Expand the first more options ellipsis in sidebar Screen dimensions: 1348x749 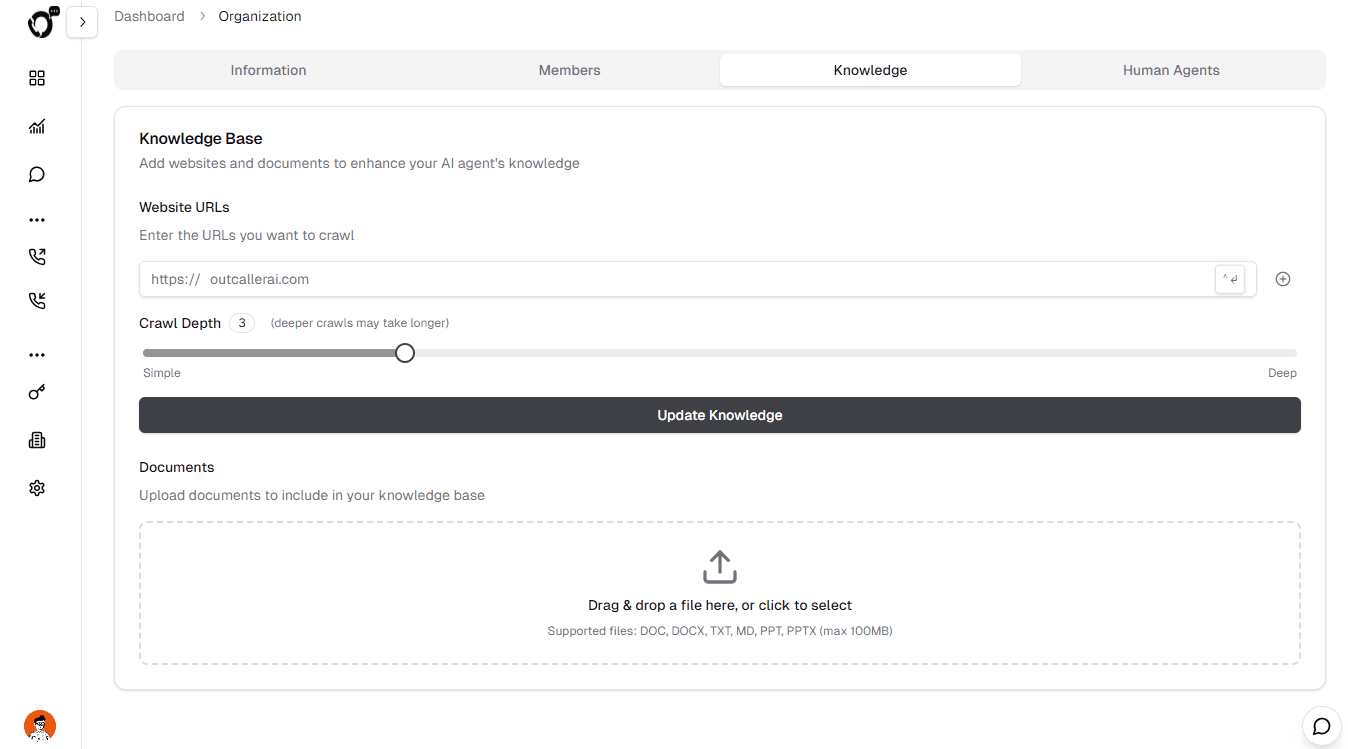coord(37,219)
